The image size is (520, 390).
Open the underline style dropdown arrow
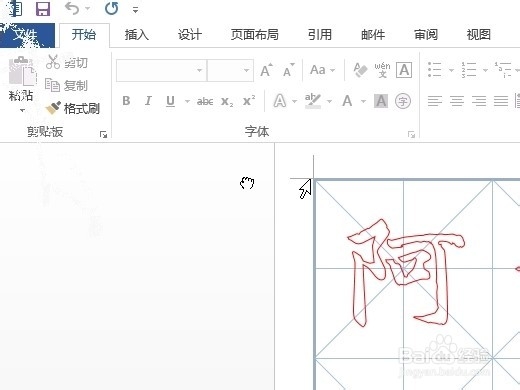[x=187, y=101]
